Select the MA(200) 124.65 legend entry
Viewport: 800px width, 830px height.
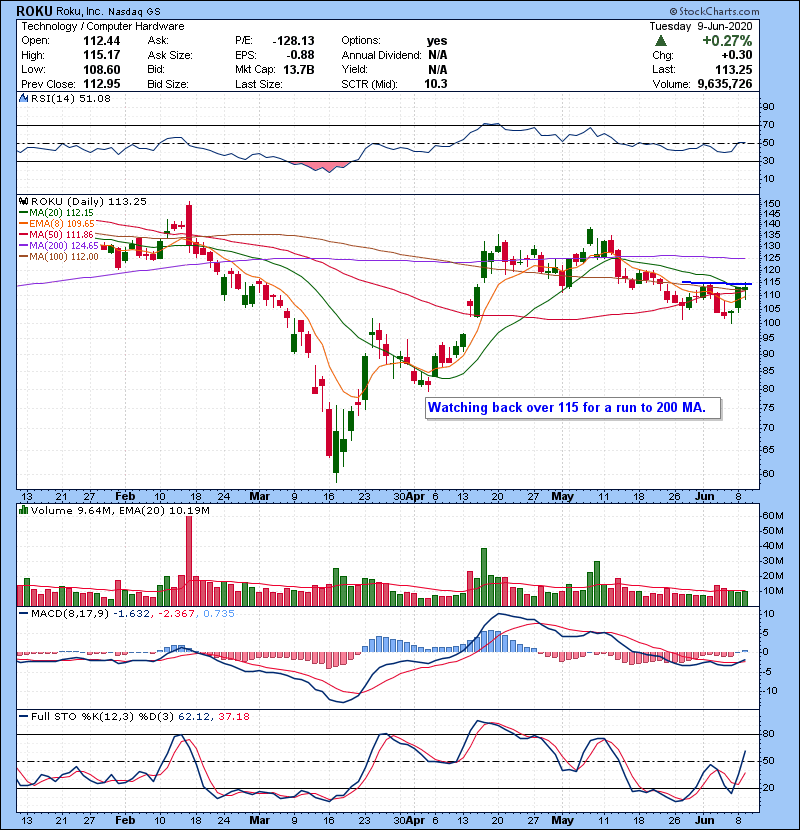(x=59, y=246)
